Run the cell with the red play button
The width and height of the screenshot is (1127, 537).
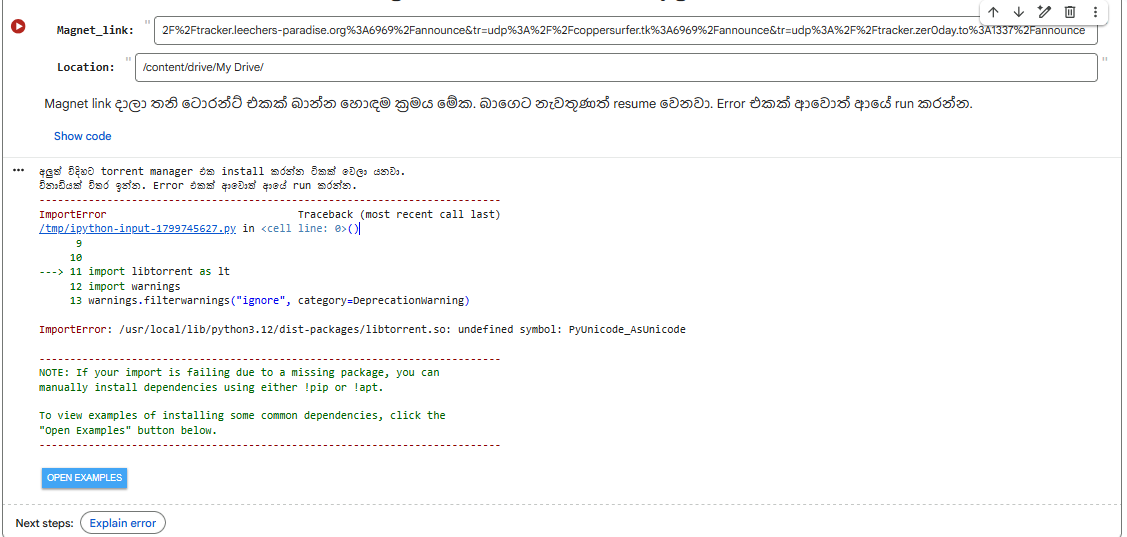18,26
